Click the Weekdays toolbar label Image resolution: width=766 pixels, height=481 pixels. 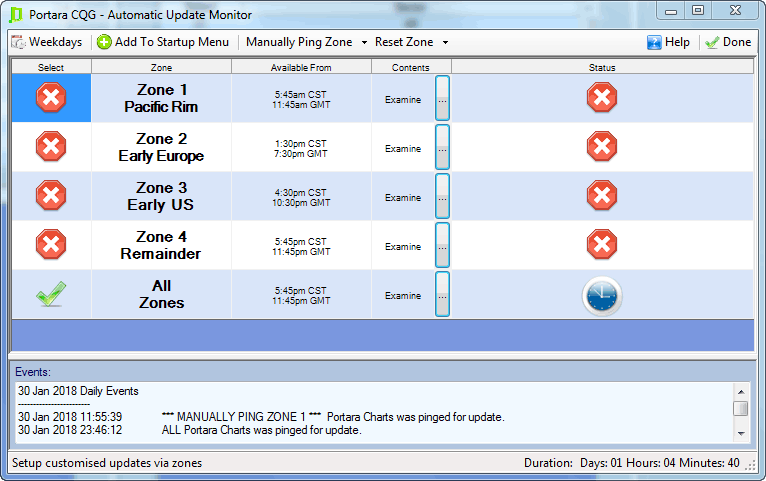click(56, 42)
